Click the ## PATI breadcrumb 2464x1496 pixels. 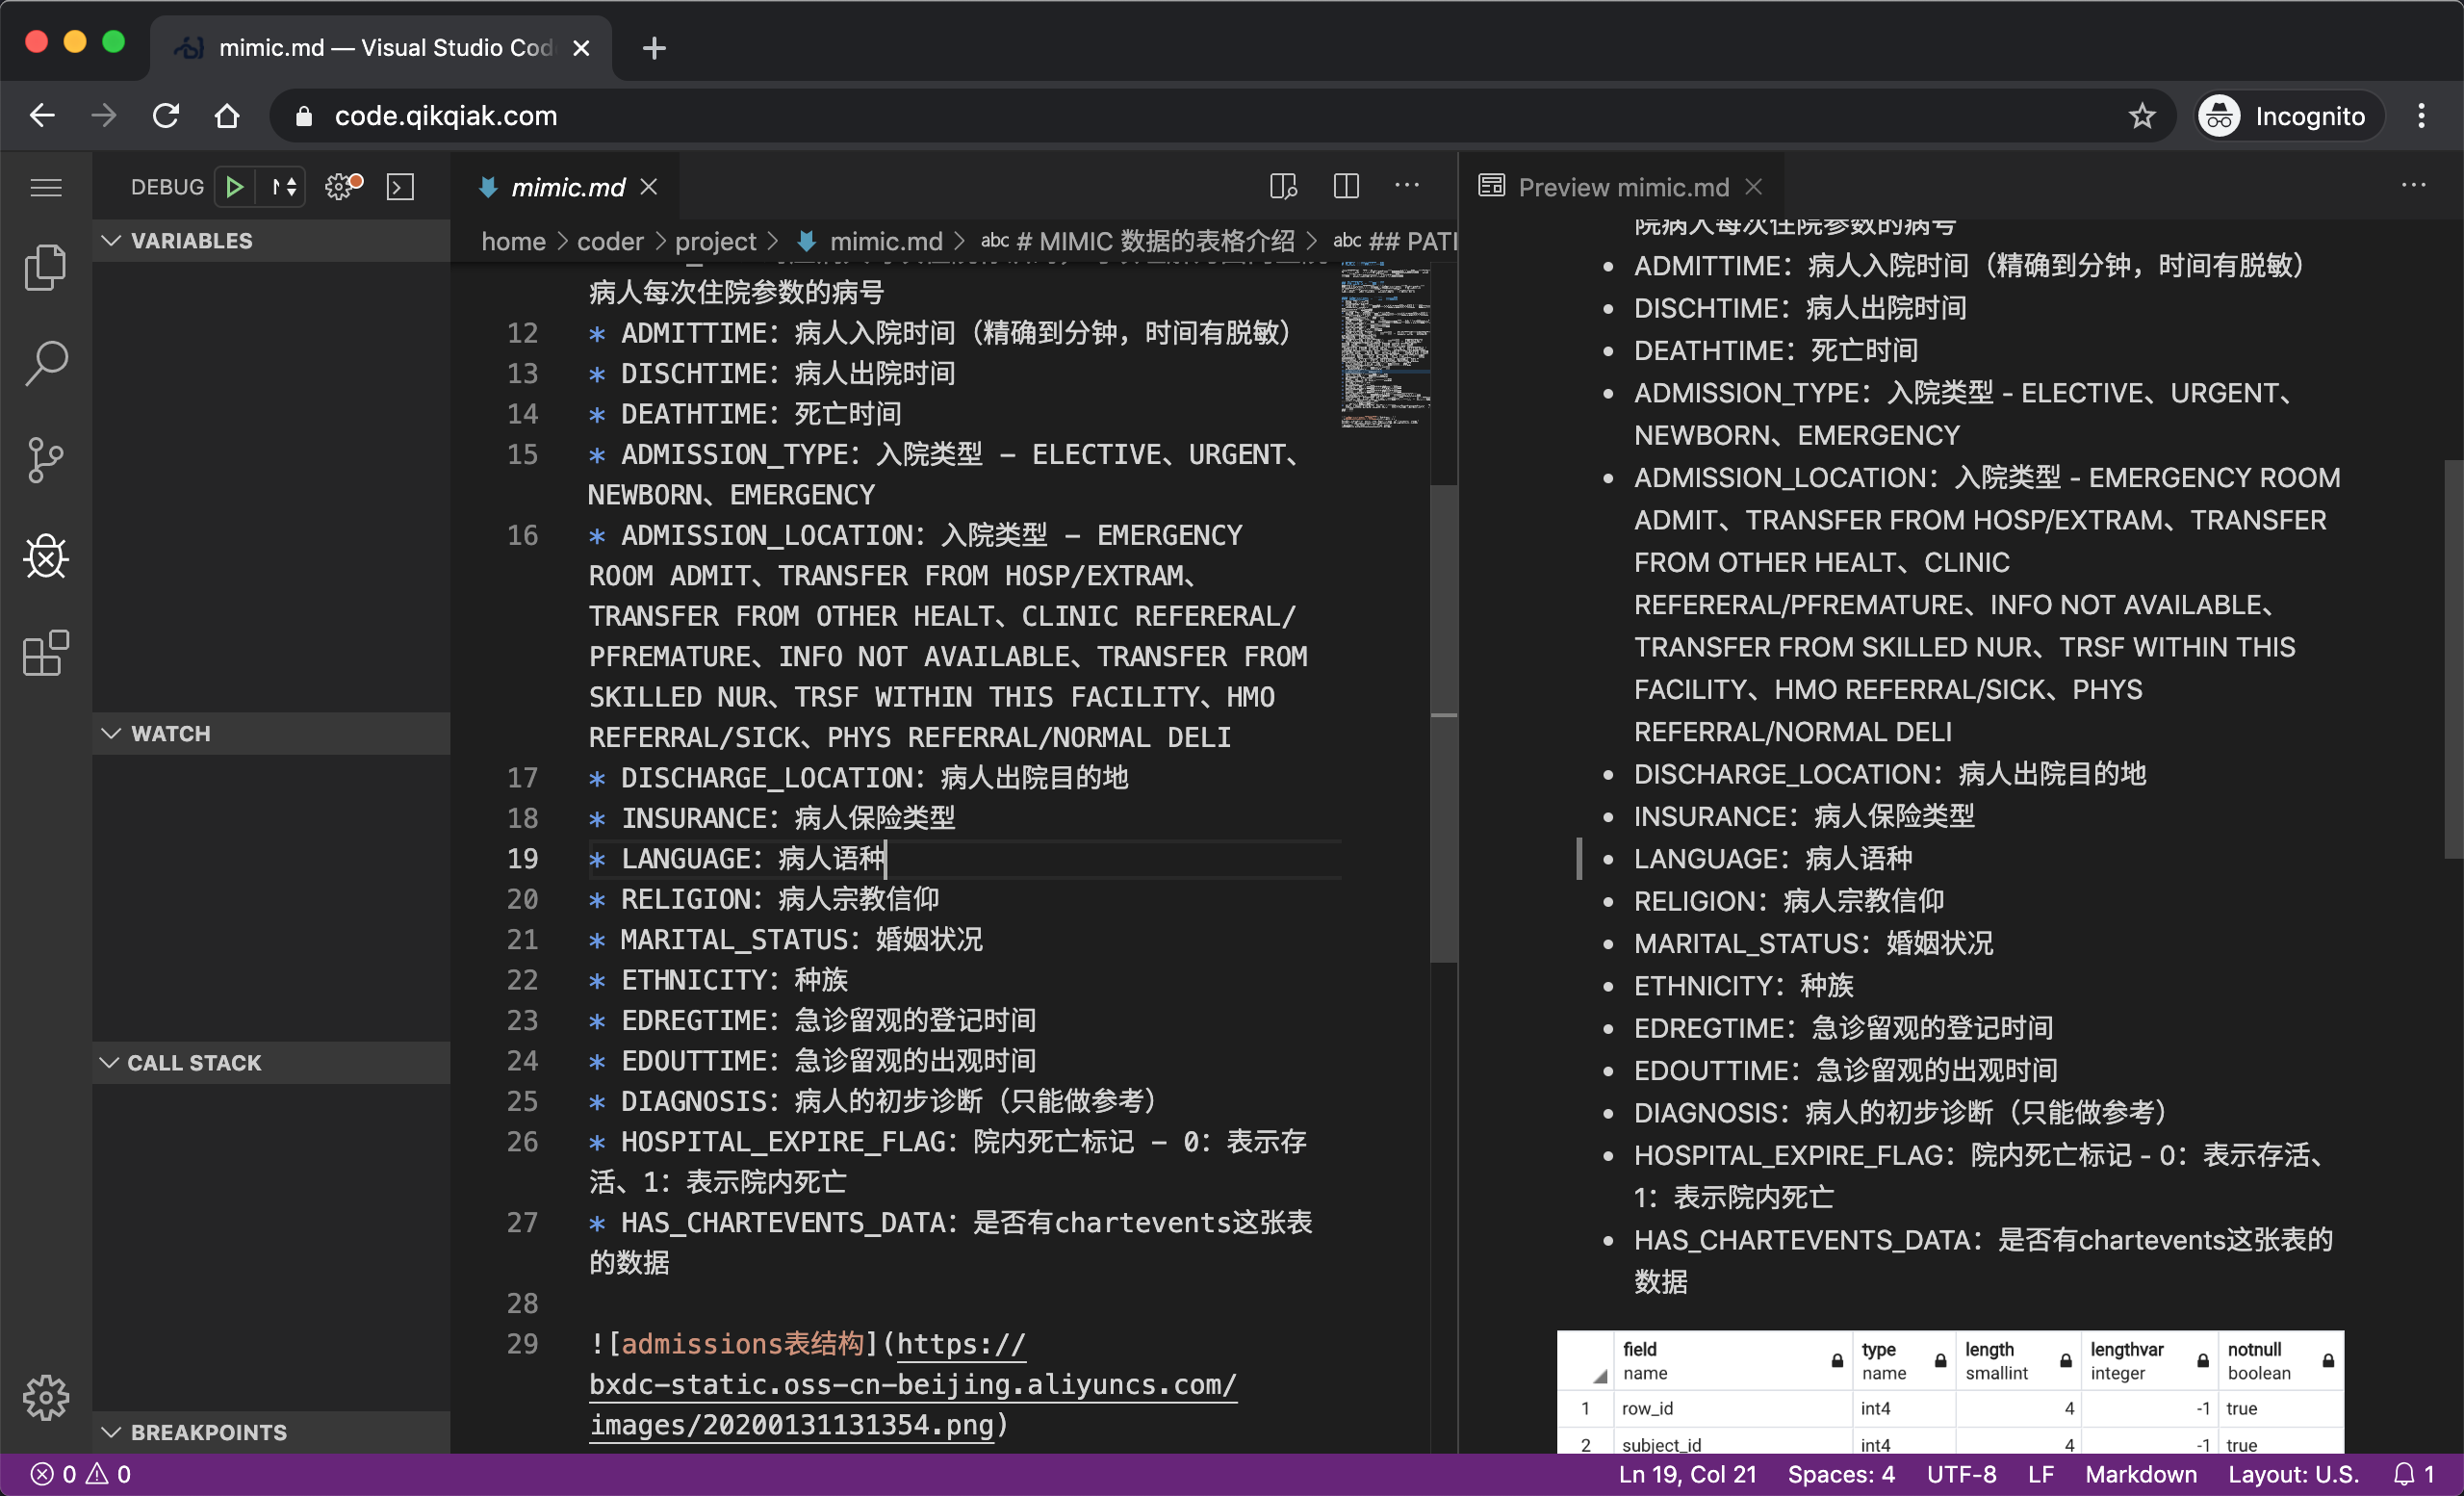coord(1394,241)
